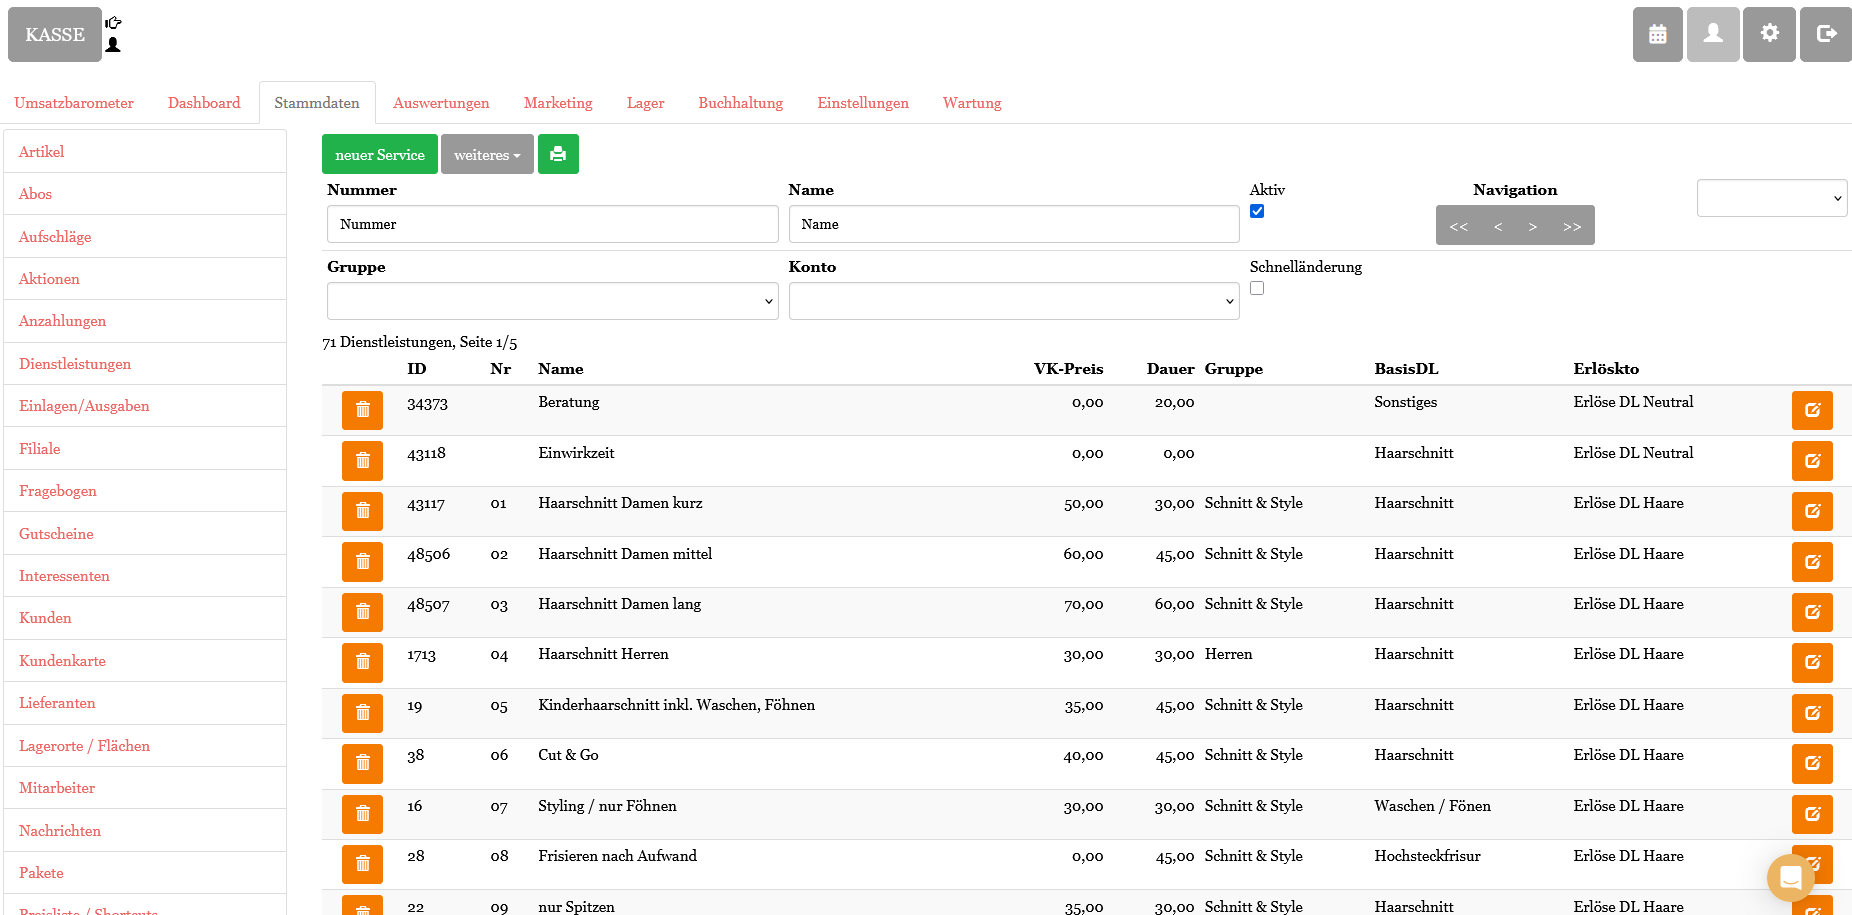Click the user profile icon button

pyautogui.click(x=1713, y=34)
